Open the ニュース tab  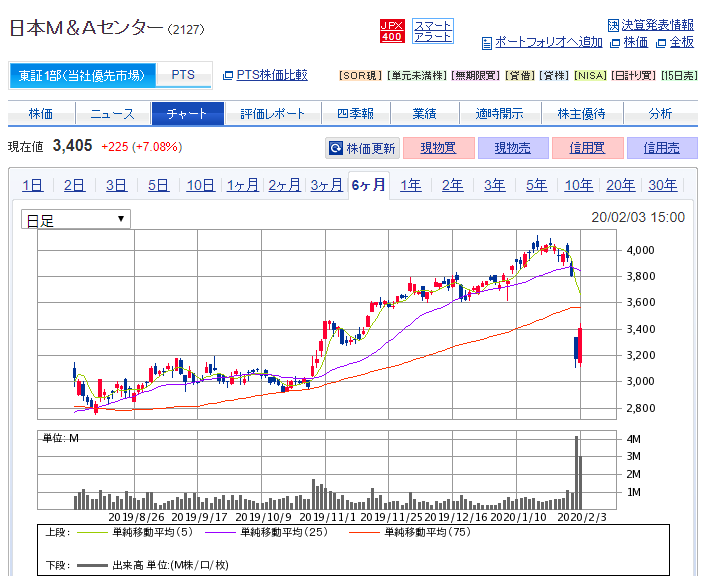click(112, 114)
